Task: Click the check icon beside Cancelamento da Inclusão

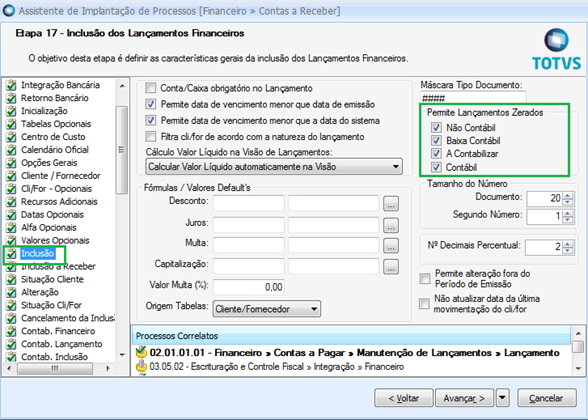Action: 11,318
